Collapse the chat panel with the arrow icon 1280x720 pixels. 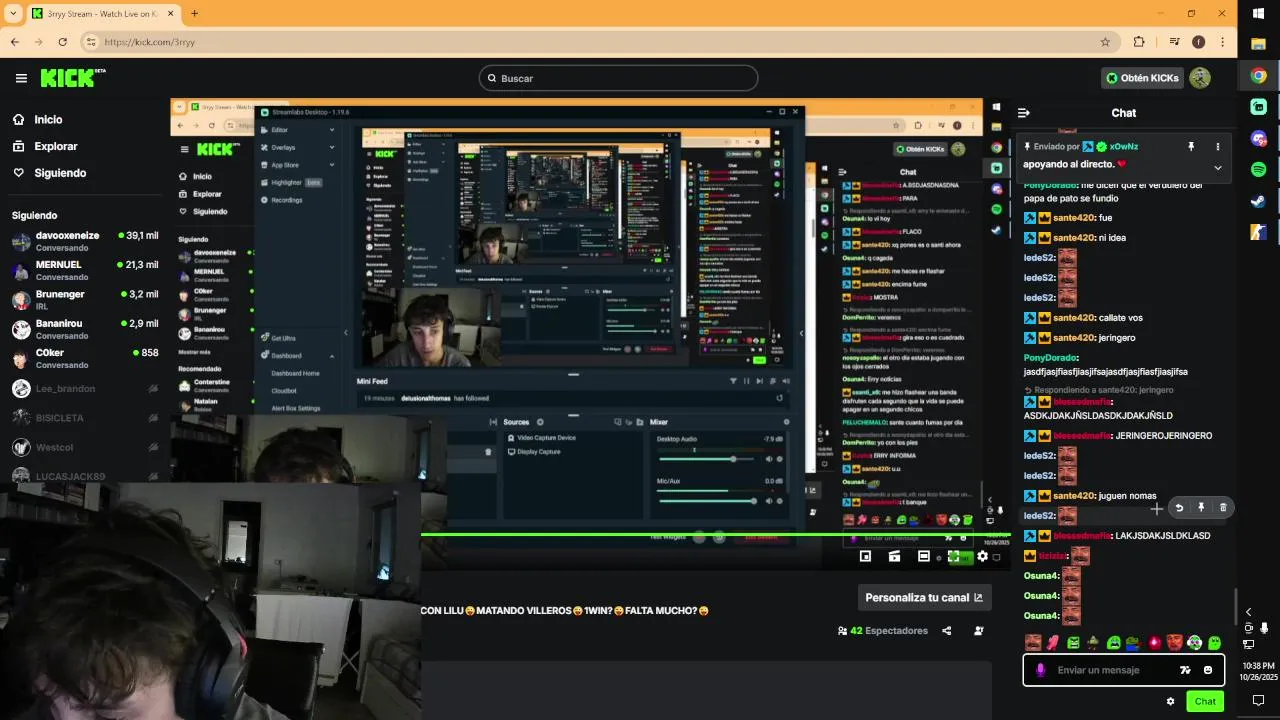(x=1023, y=113)
